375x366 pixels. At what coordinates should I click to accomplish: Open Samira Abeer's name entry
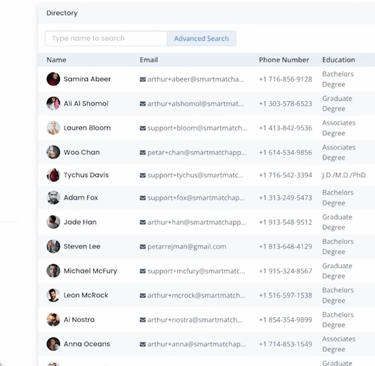(x=87, y=79)
